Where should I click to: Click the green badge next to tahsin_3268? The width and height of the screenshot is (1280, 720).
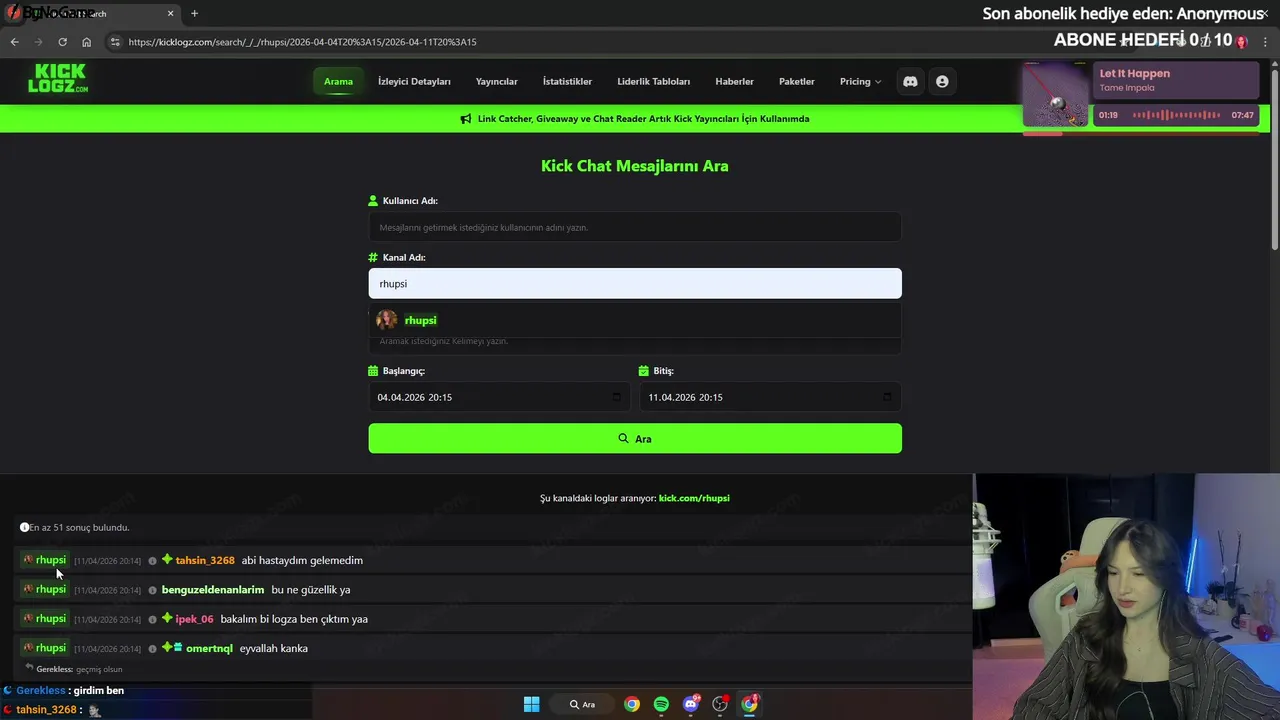167,560
